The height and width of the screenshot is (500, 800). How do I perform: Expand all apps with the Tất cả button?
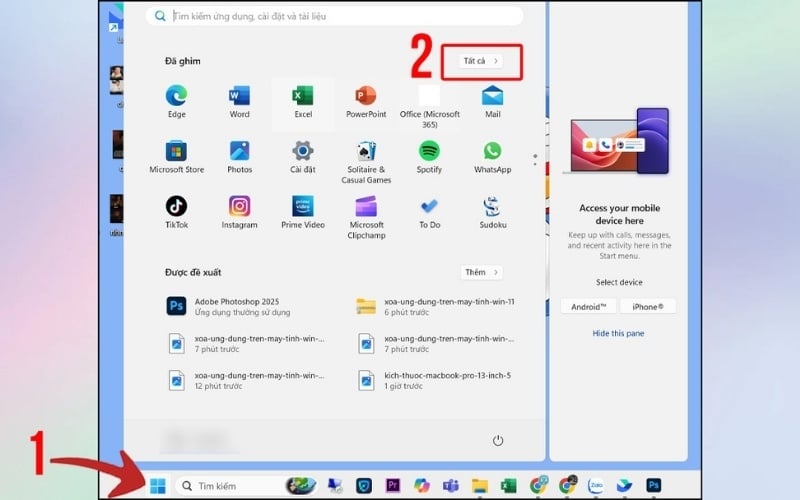(x=481, y=61)
